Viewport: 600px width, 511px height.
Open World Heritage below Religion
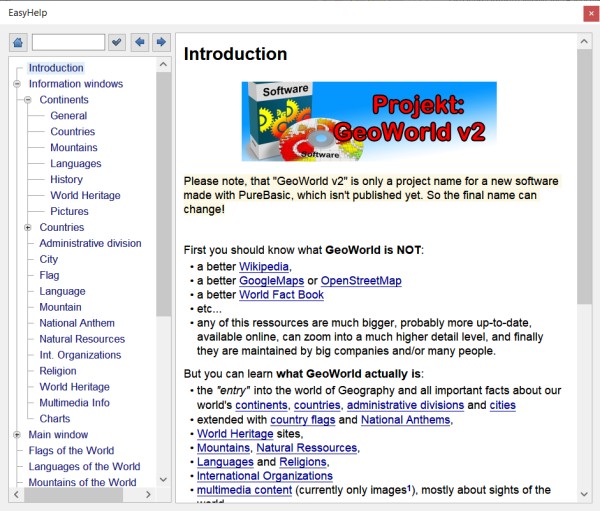pyautogui.click(x=75, y=387)
